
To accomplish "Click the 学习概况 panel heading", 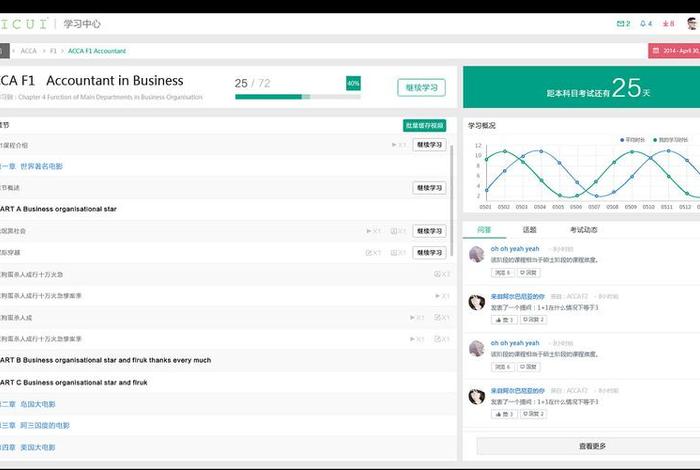I will click(x=482, y=125).
